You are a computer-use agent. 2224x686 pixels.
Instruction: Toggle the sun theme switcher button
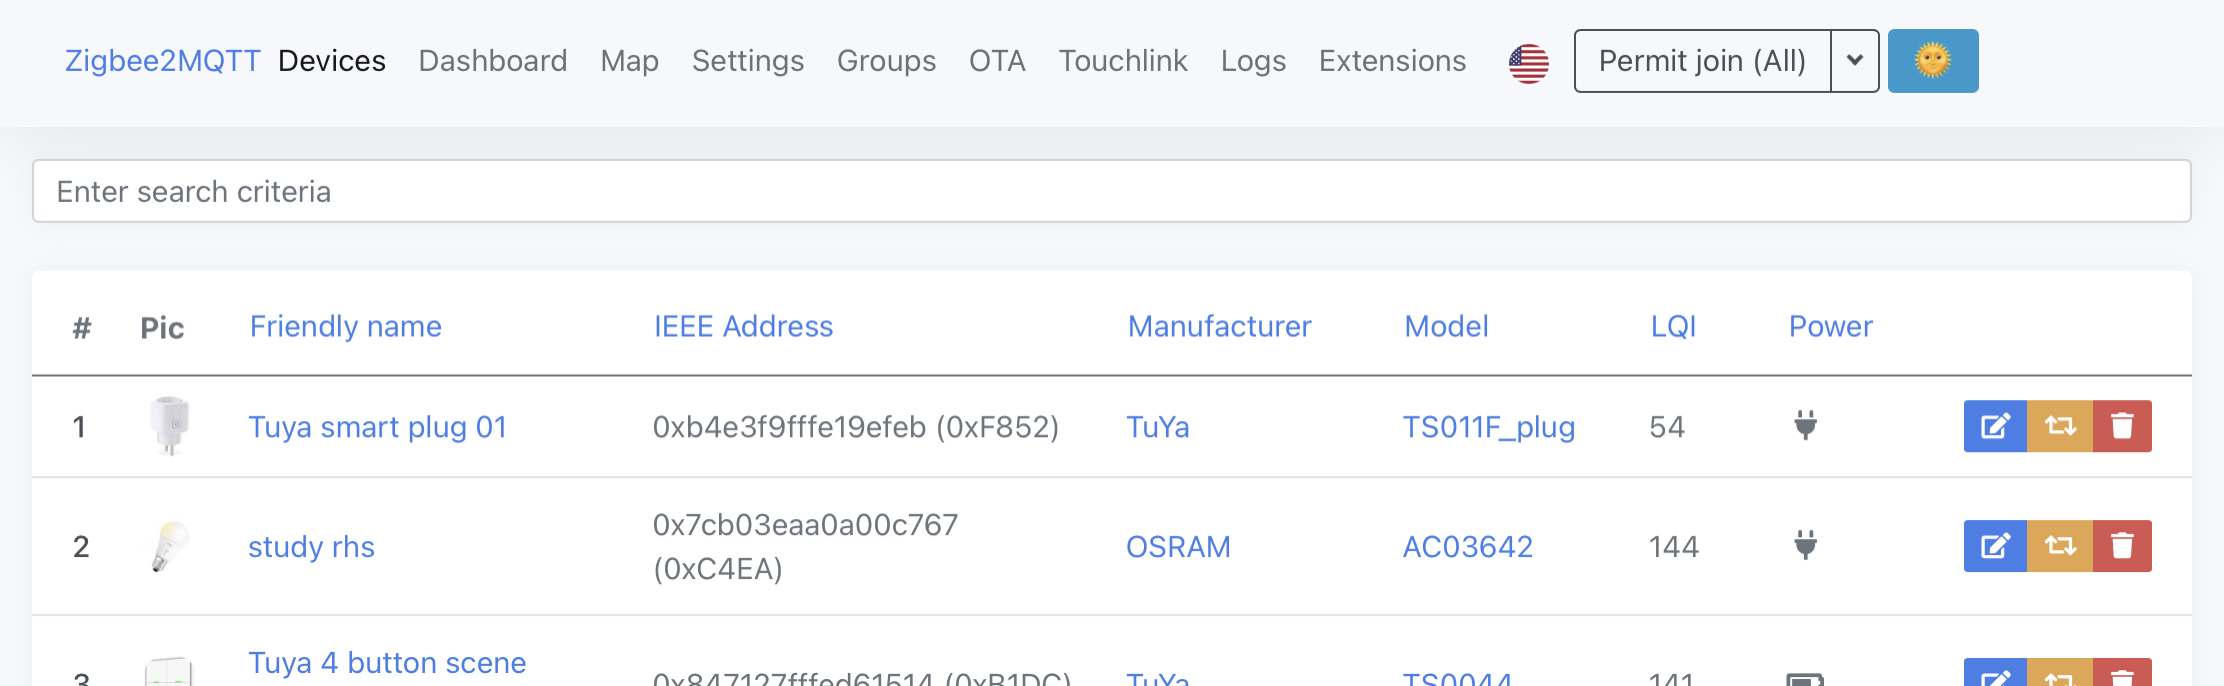[x=1932, y=61]
